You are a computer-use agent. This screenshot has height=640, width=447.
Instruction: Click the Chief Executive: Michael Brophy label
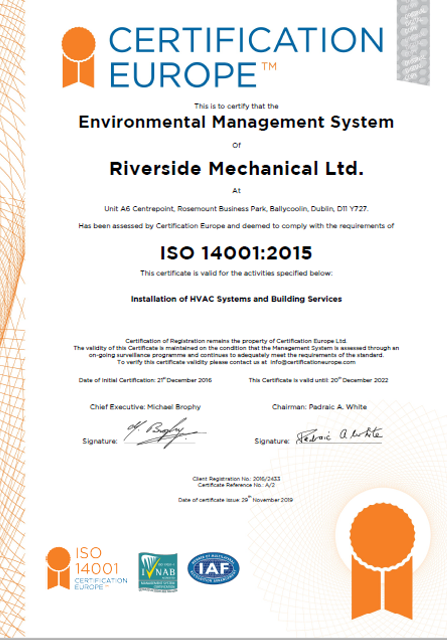pyautogui.click(x=145, y=407)
